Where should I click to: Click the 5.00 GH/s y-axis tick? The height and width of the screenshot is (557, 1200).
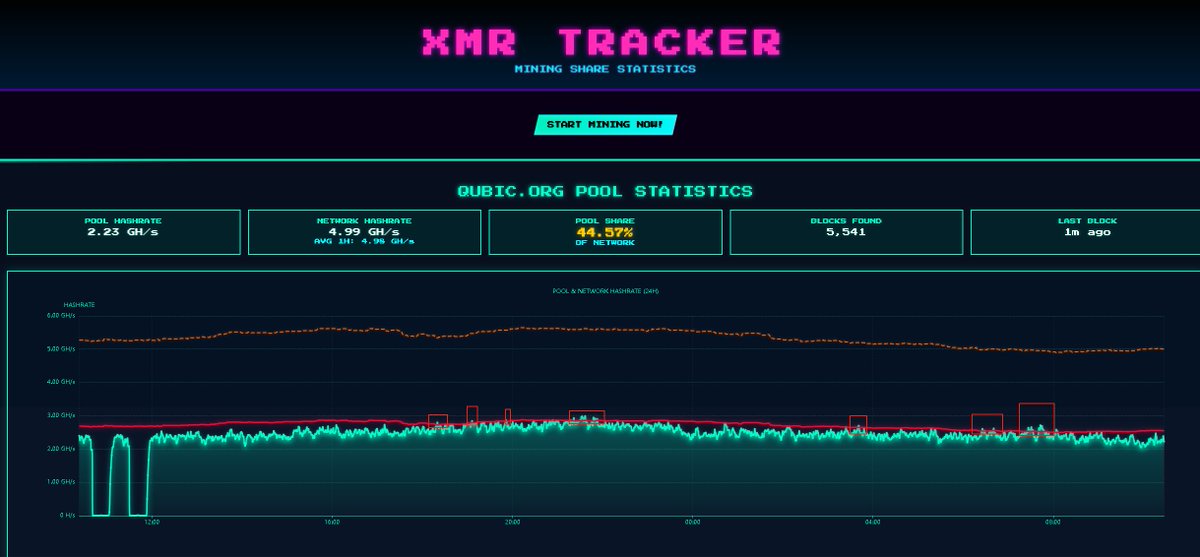(61, 349)
